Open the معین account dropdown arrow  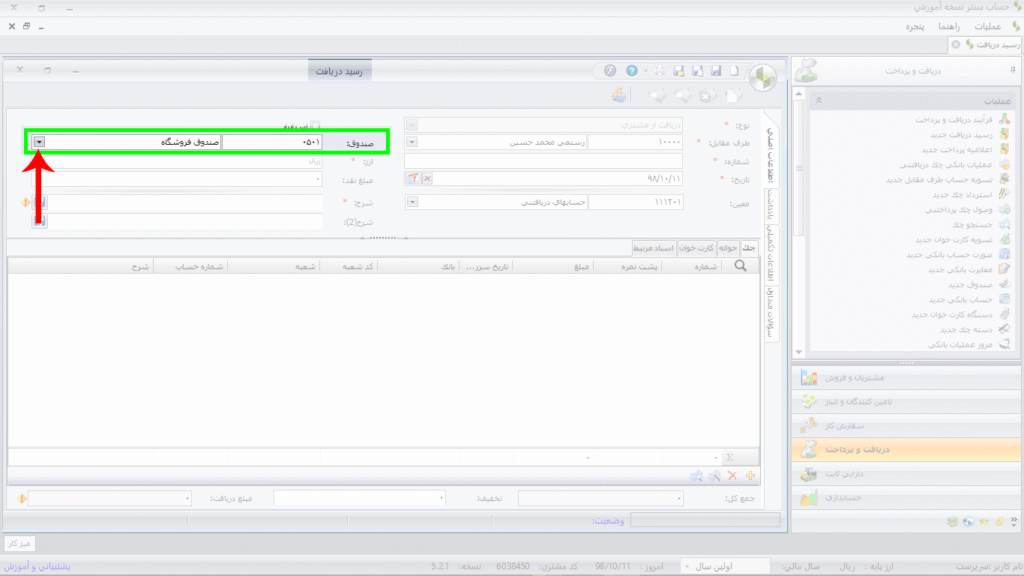[412, 202]
